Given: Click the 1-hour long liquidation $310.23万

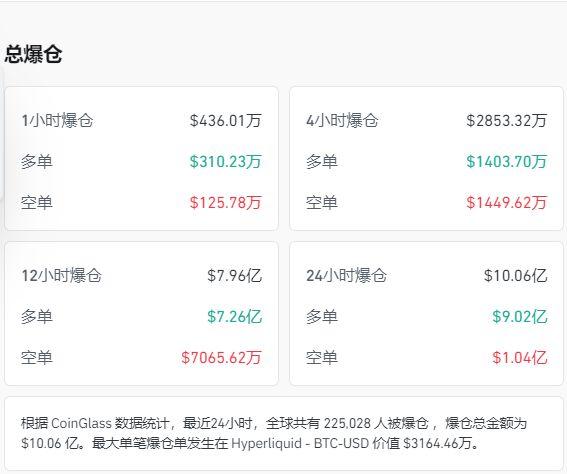Looking at the screenshot, I should tap(226, 161).
